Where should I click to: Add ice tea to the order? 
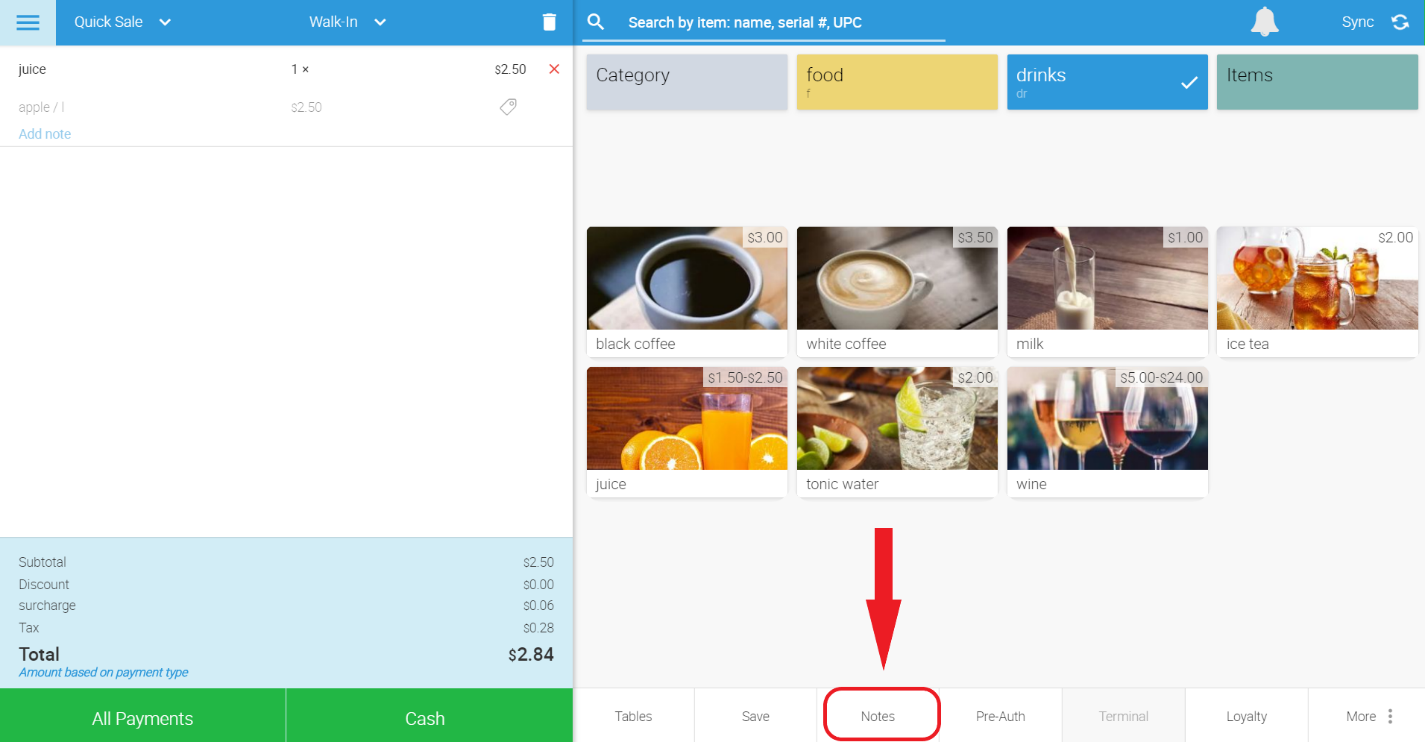coord(1317,292)
